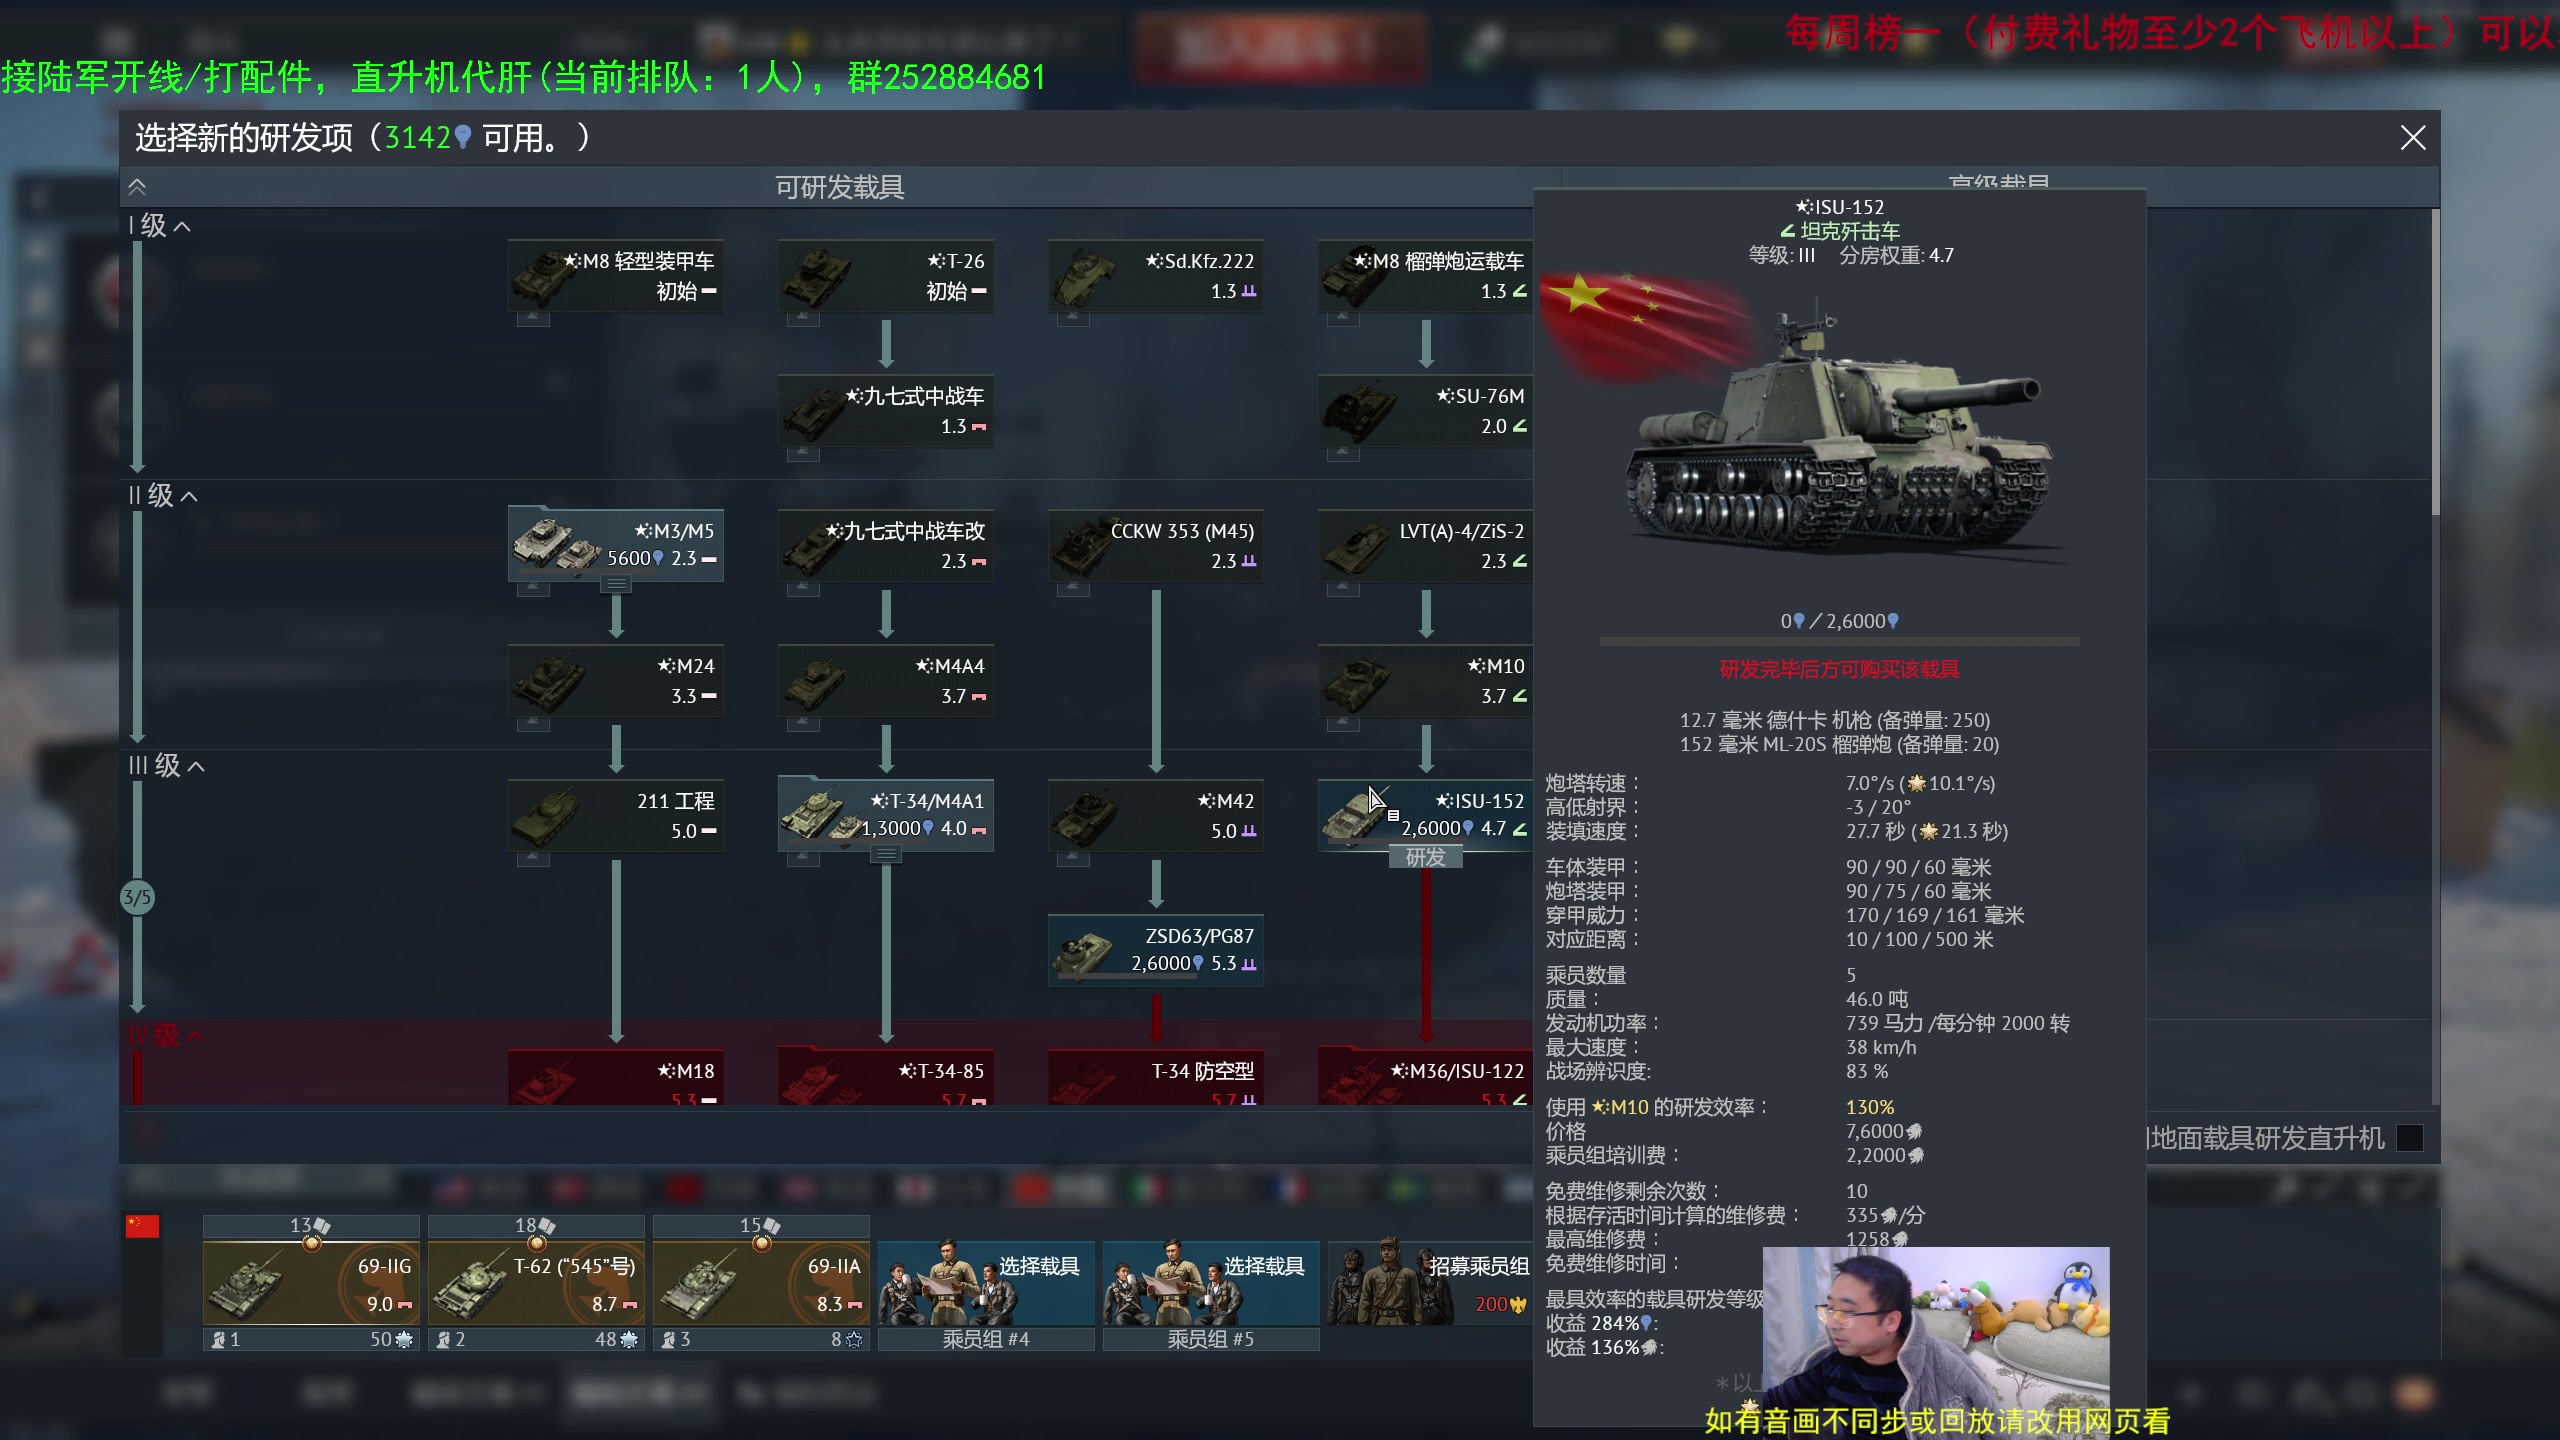The height and width of the screenshot is (1440, 2560).
Task: Select the 69-IIA crew slot
Action: coord(761,1283)
